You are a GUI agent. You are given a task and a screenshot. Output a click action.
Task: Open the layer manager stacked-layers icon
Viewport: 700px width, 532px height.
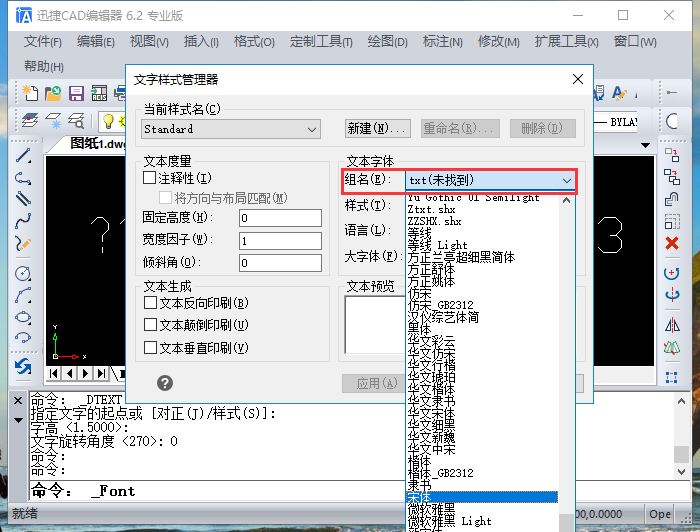(30, 121)
